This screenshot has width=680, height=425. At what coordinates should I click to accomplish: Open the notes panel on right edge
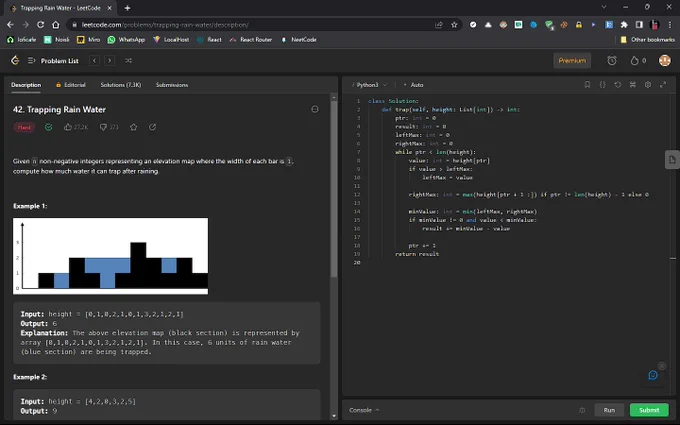click(672, 160)
